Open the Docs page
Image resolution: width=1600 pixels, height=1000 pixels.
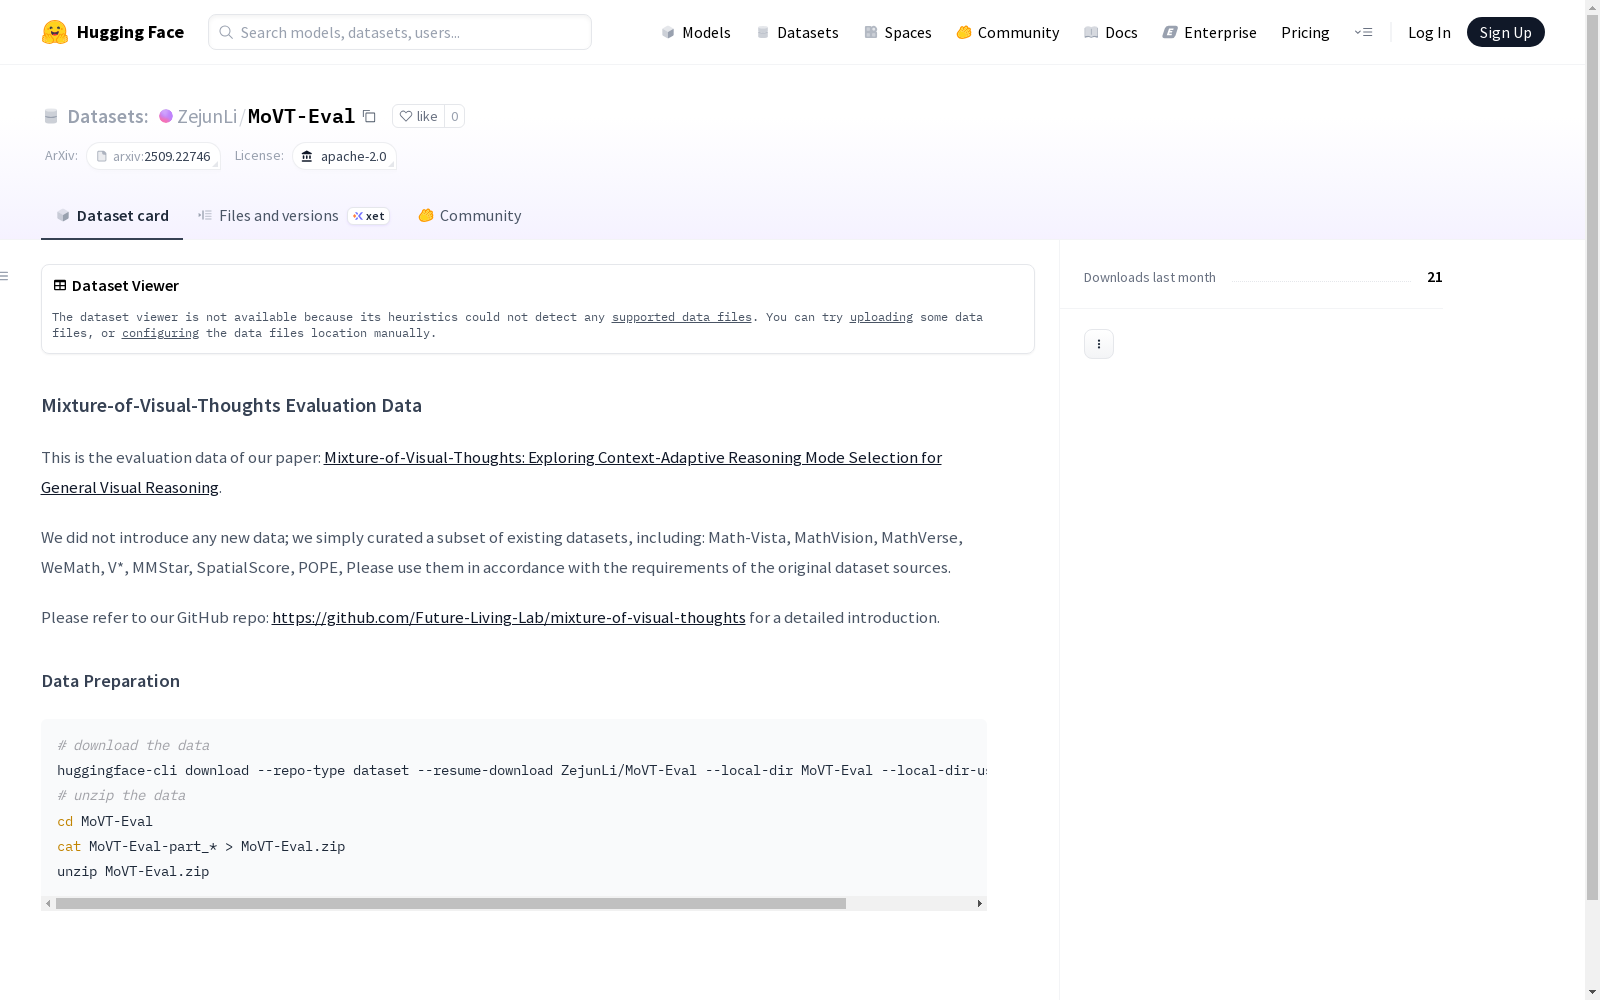[1111, 32]
